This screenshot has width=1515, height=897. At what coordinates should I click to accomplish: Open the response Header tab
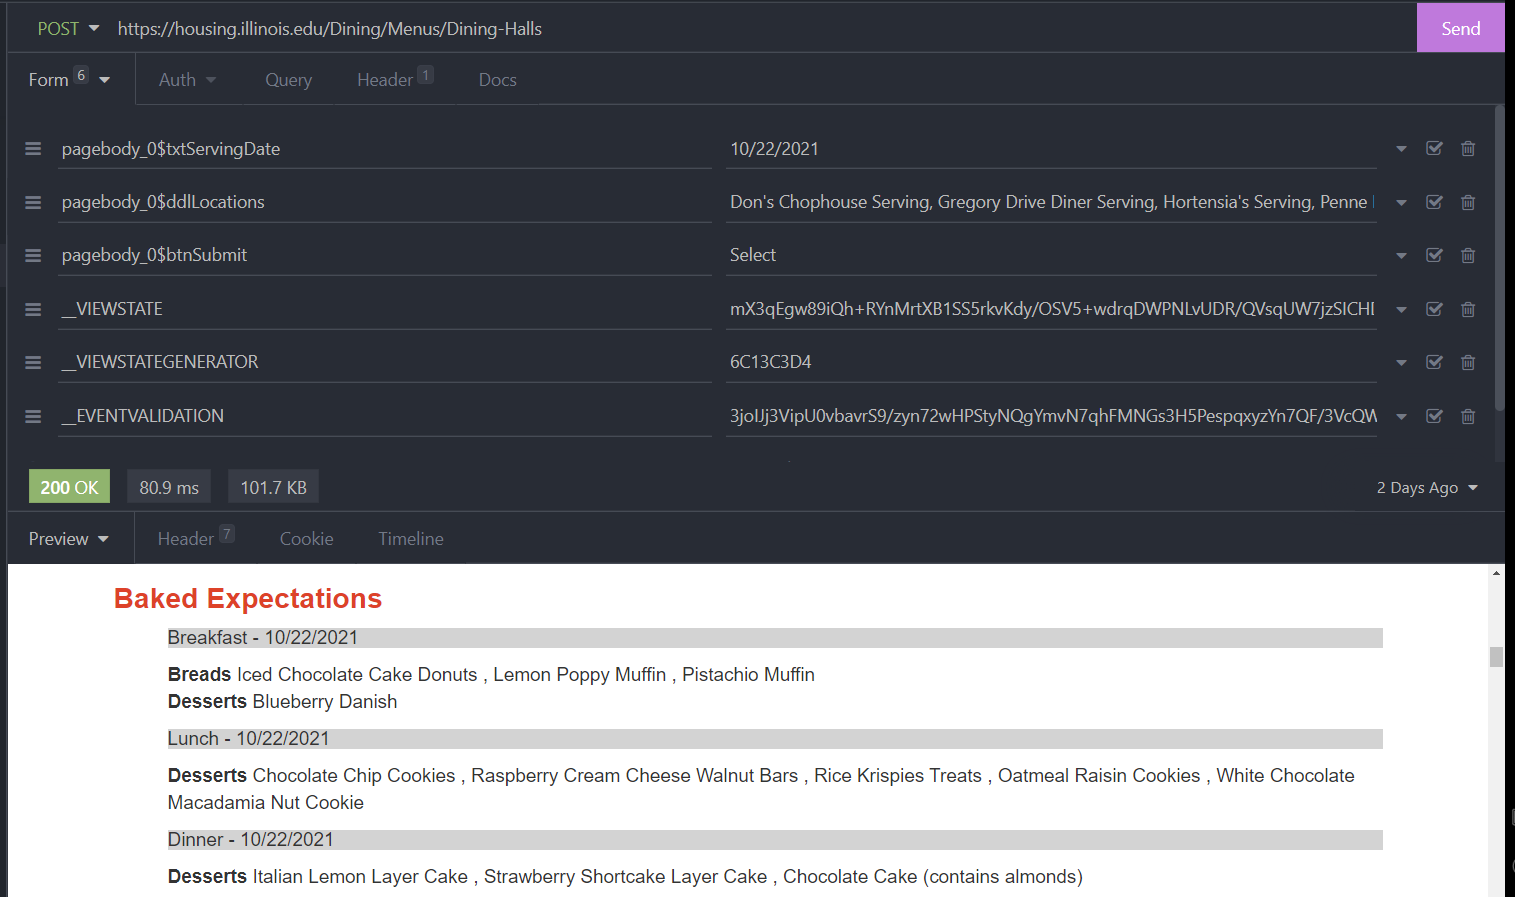click(x=195, y=538)
